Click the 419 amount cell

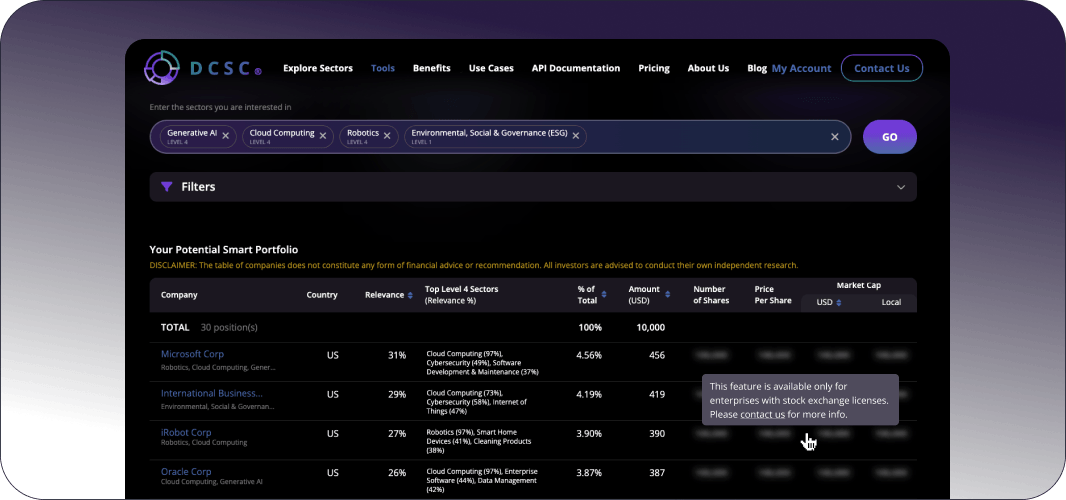point(657,395)
